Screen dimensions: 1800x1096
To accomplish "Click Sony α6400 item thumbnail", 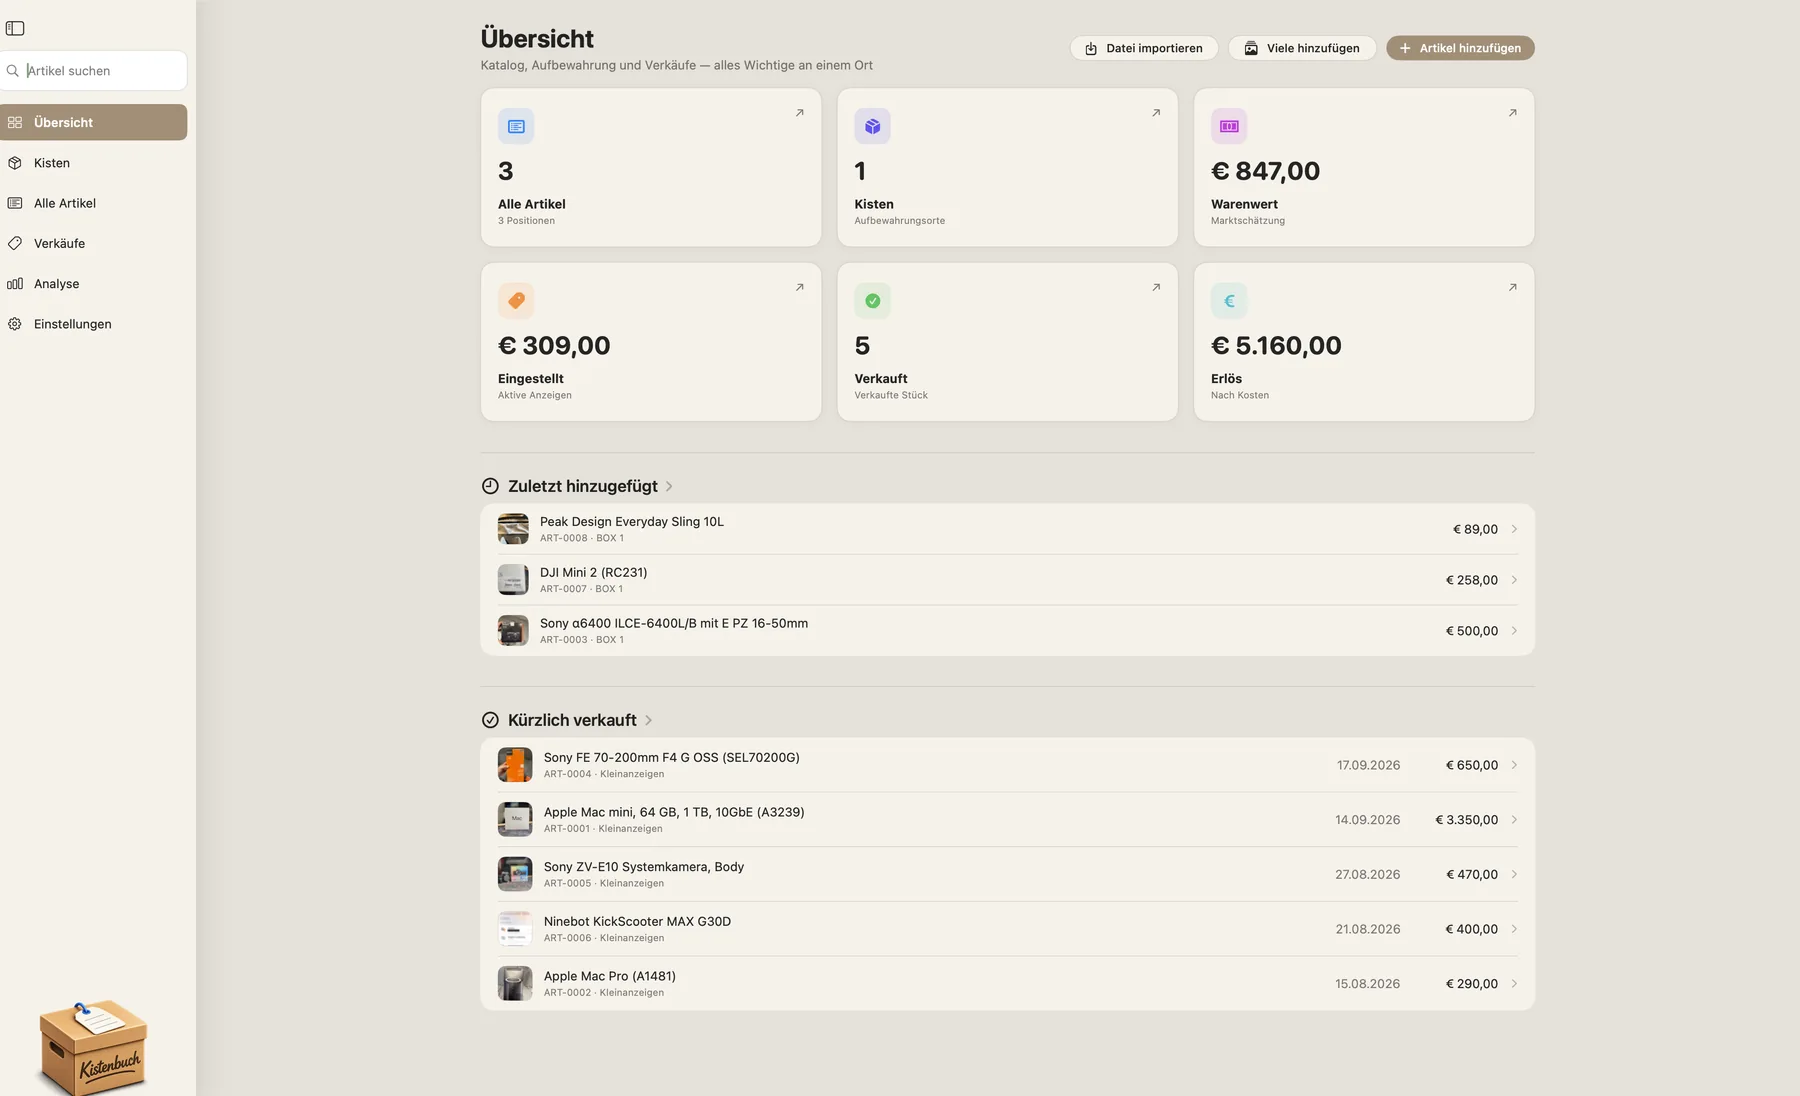I will [x=513, y=631].
